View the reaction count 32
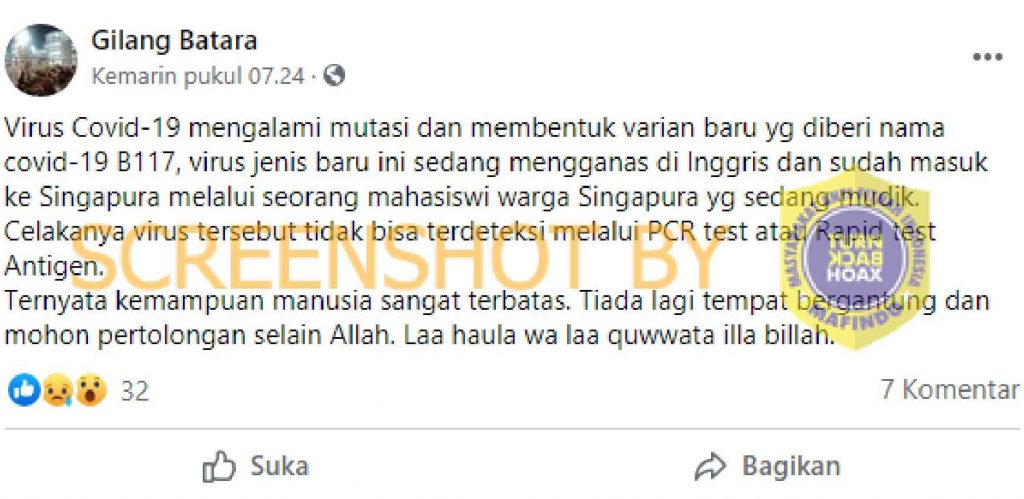The image size is (1024, 499). 135,391
